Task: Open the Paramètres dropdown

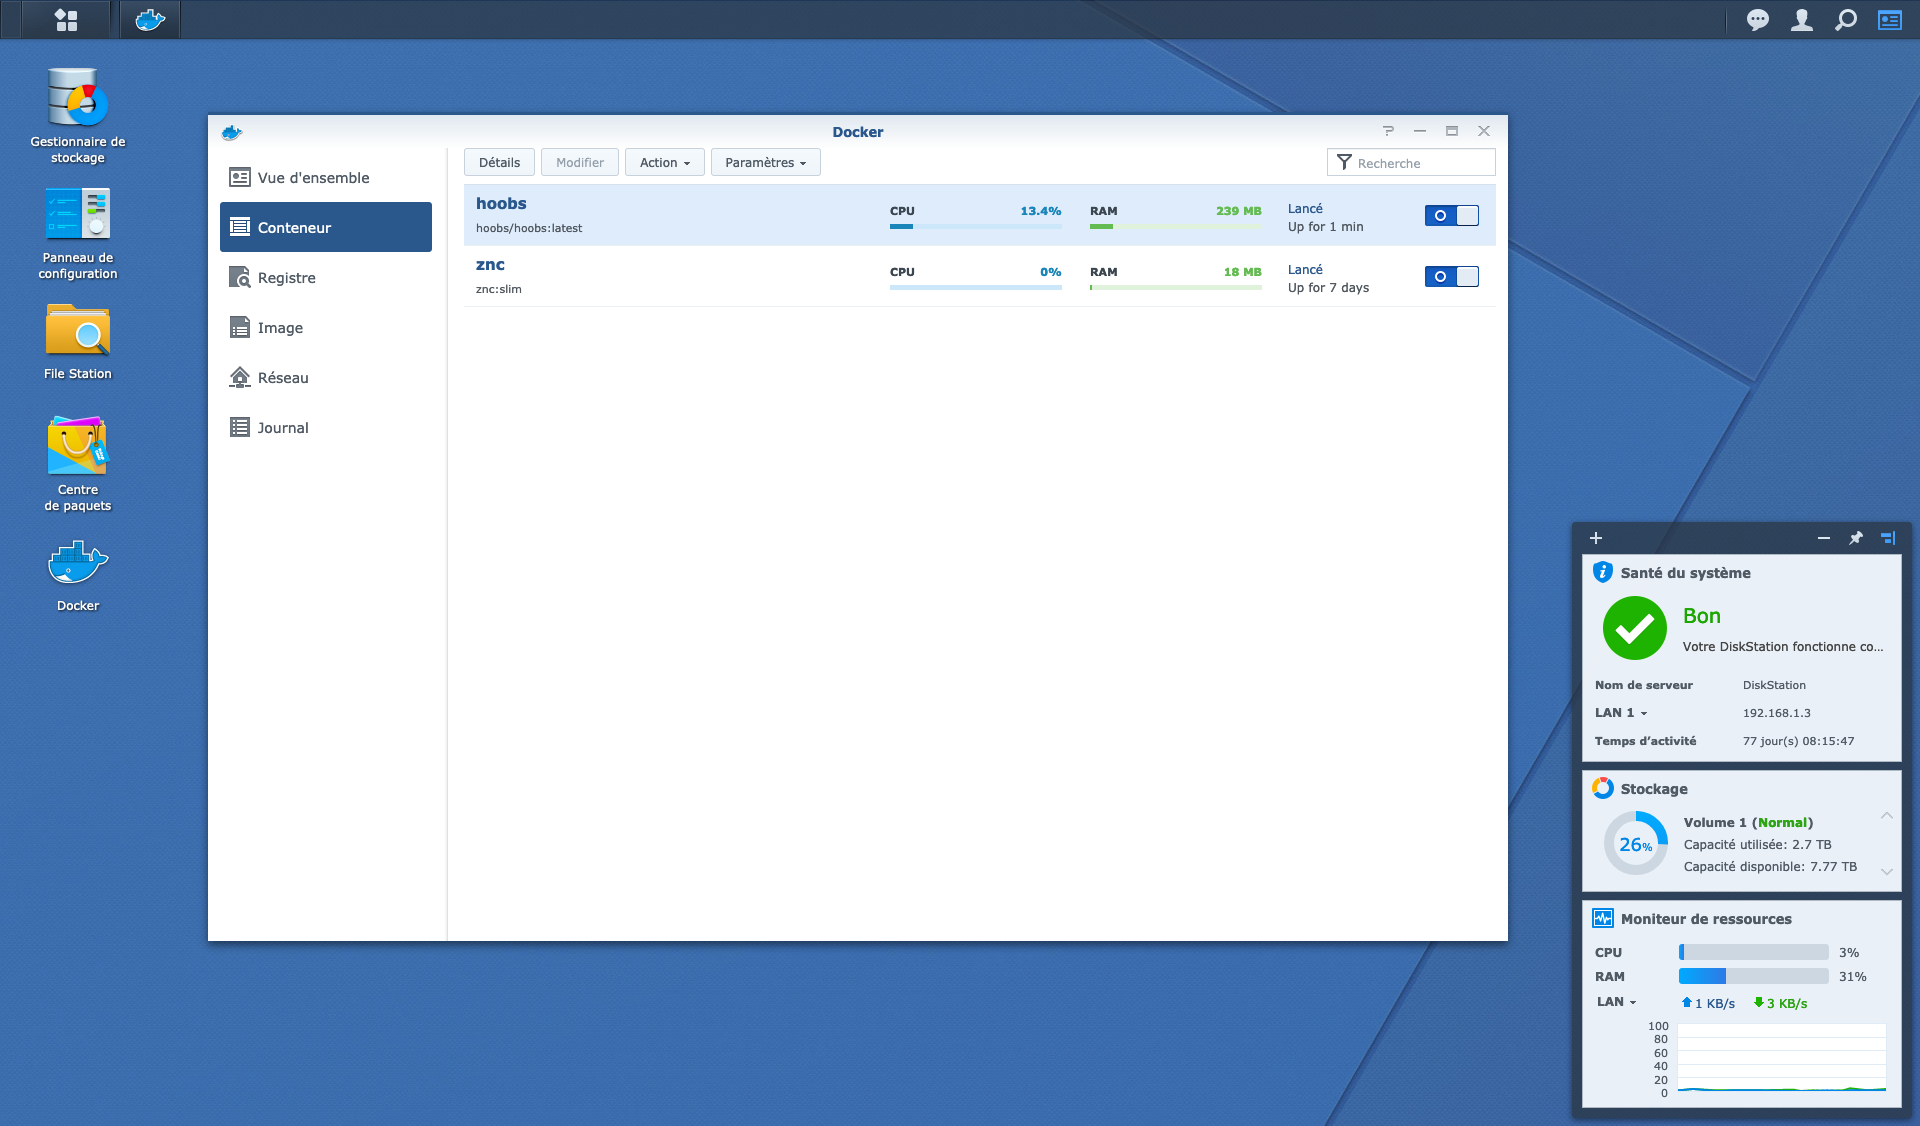Action: [766, 162]
